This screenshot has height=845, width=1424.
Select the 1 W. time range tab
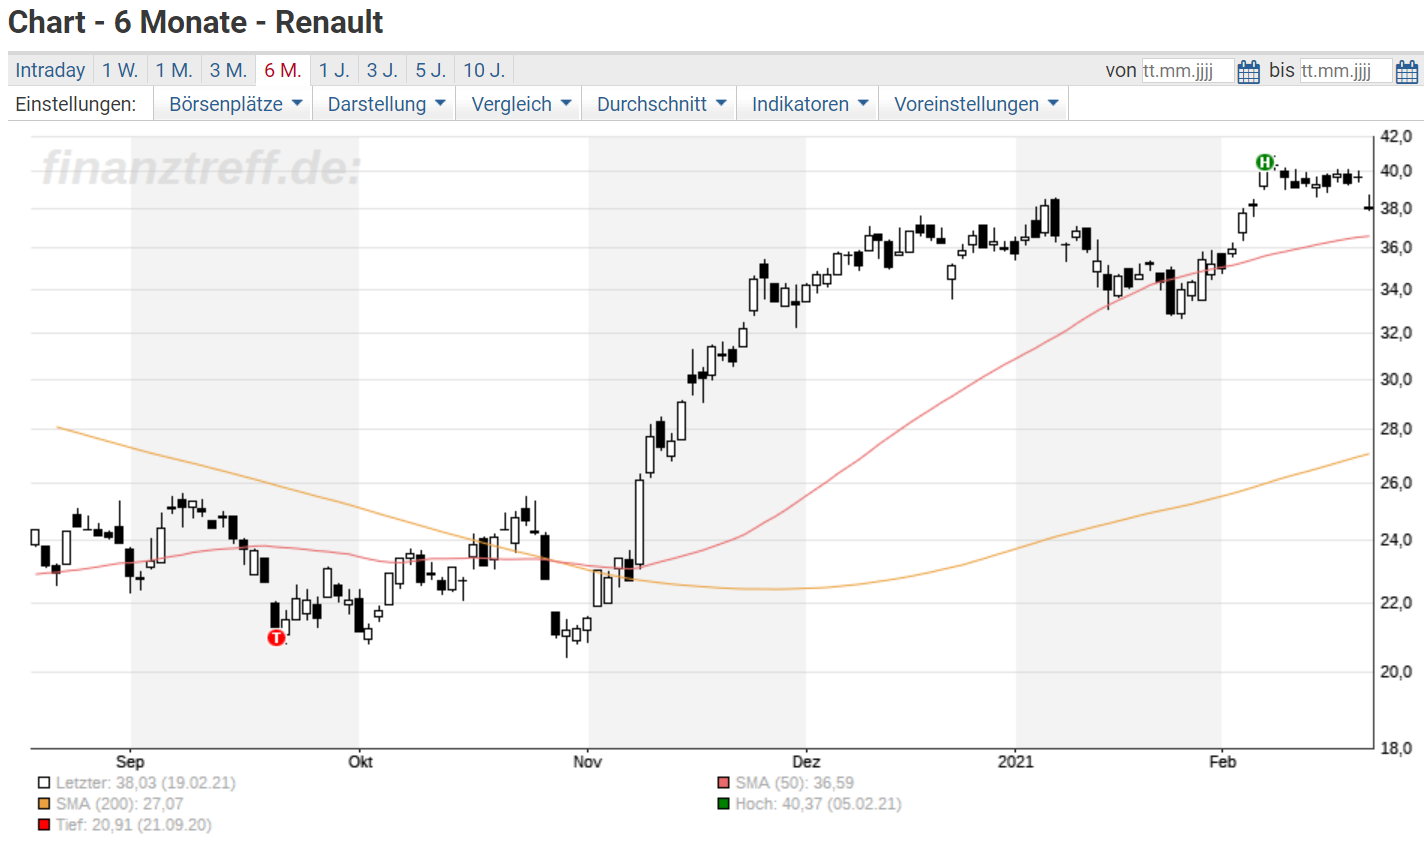(x=120, y=70)
